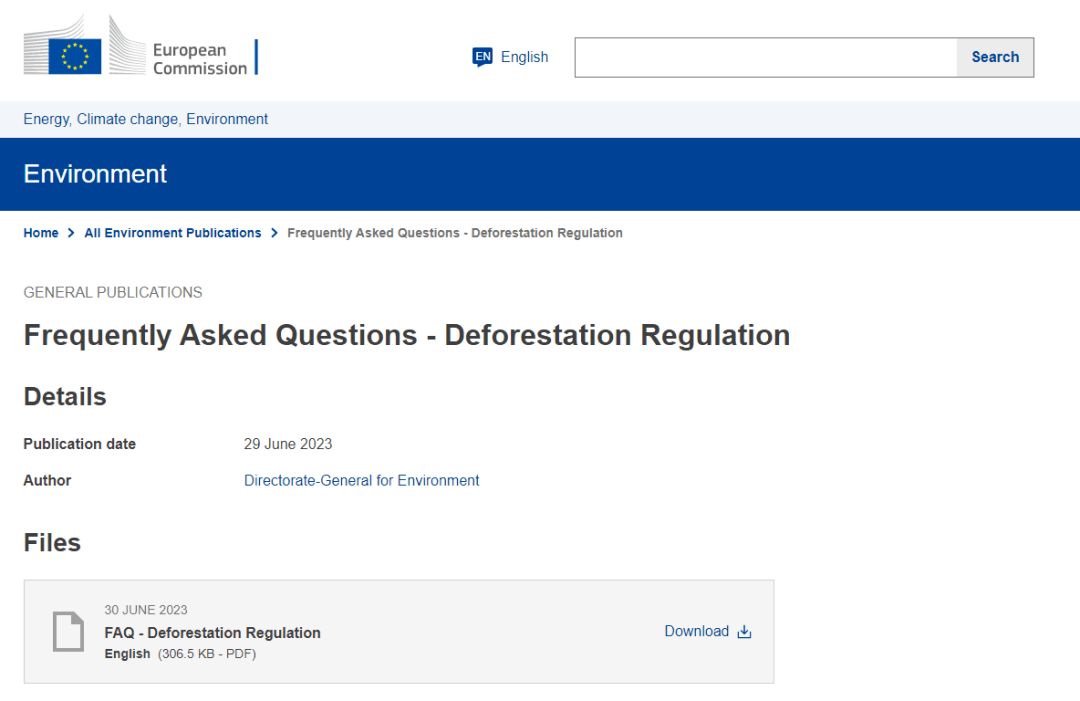The height and width of the screenshot is (701, 1080).
Task: Select the EN language icon
Action: (483, 56)
